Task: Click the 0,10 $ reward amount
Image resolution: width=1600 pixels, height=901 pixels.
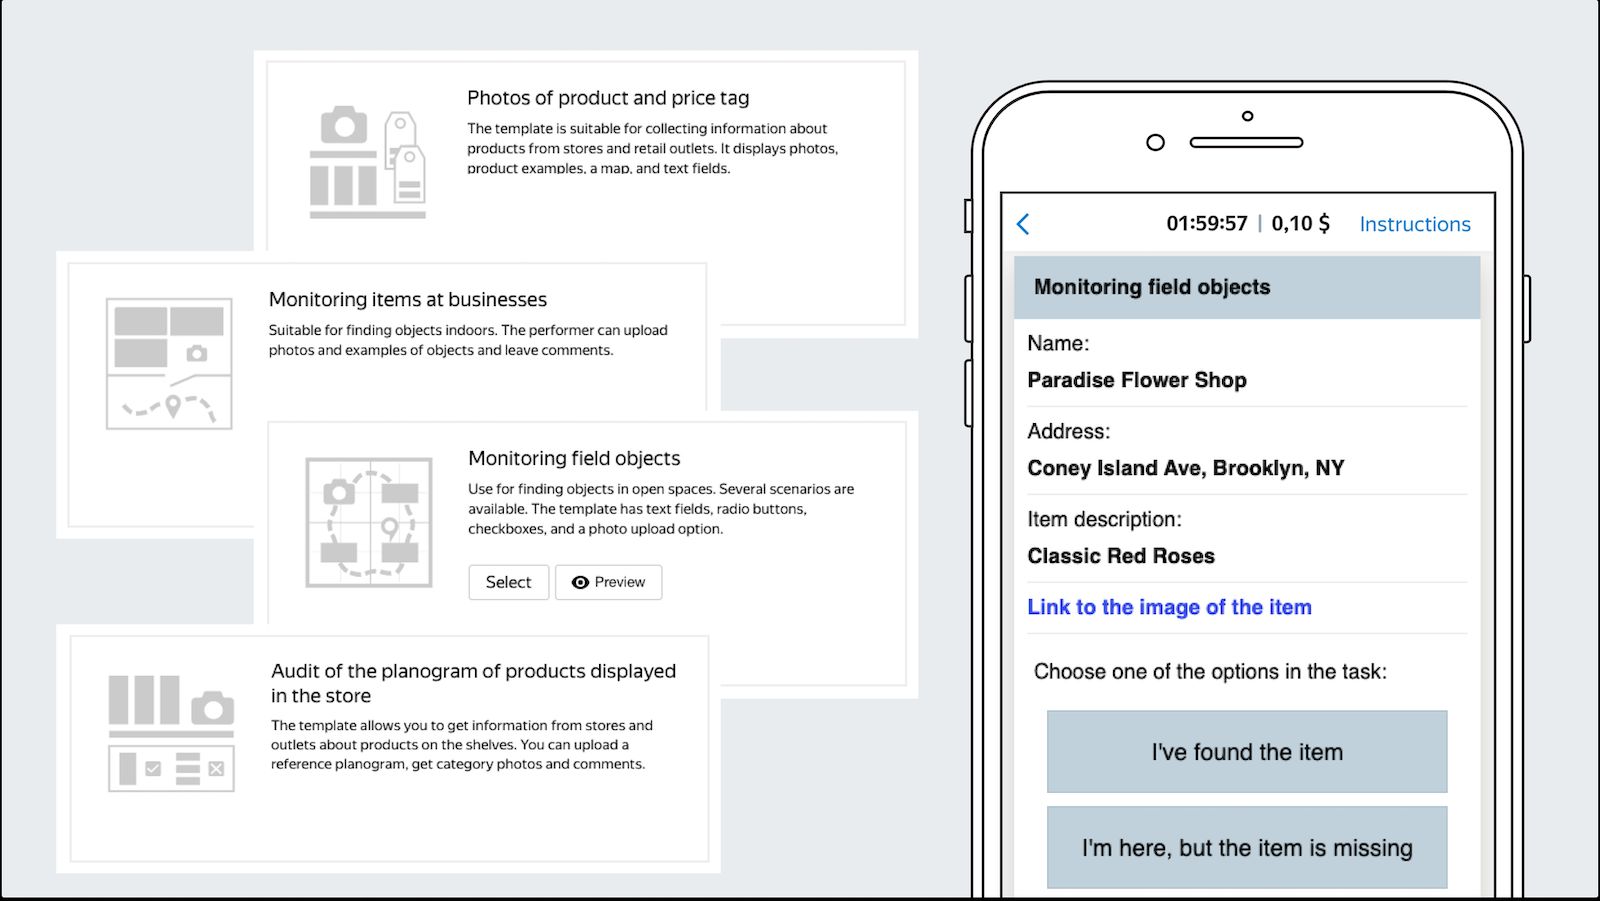Action: tap(1301, 224)
